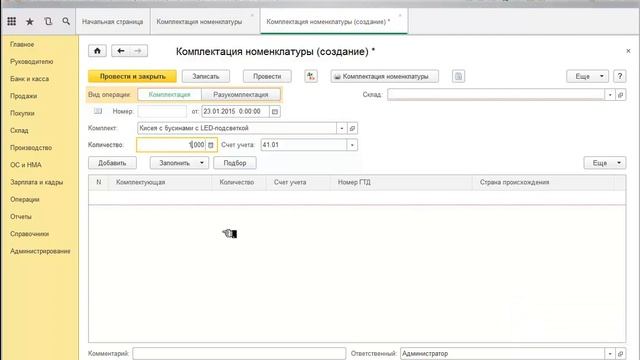
Task: Switch to Начальная страница tab
Action: pyautogui.click(x=113, y=22)
